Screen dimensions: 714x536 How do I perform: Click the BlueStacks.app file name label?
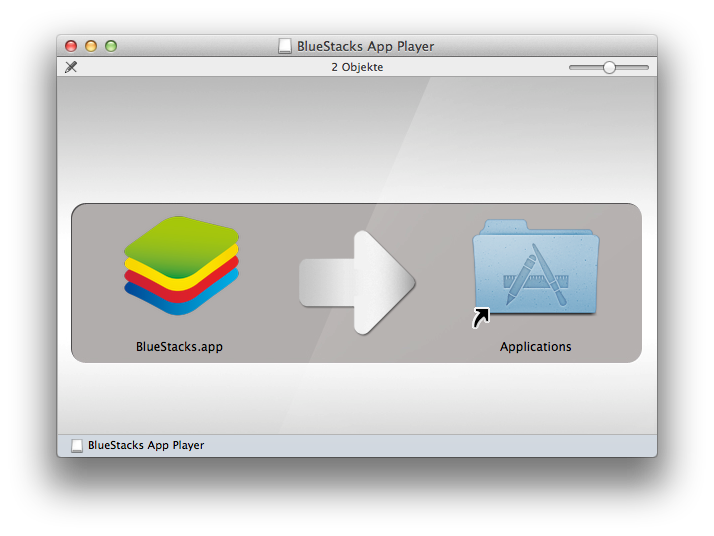pyautogui.click(x=179, y=347)
